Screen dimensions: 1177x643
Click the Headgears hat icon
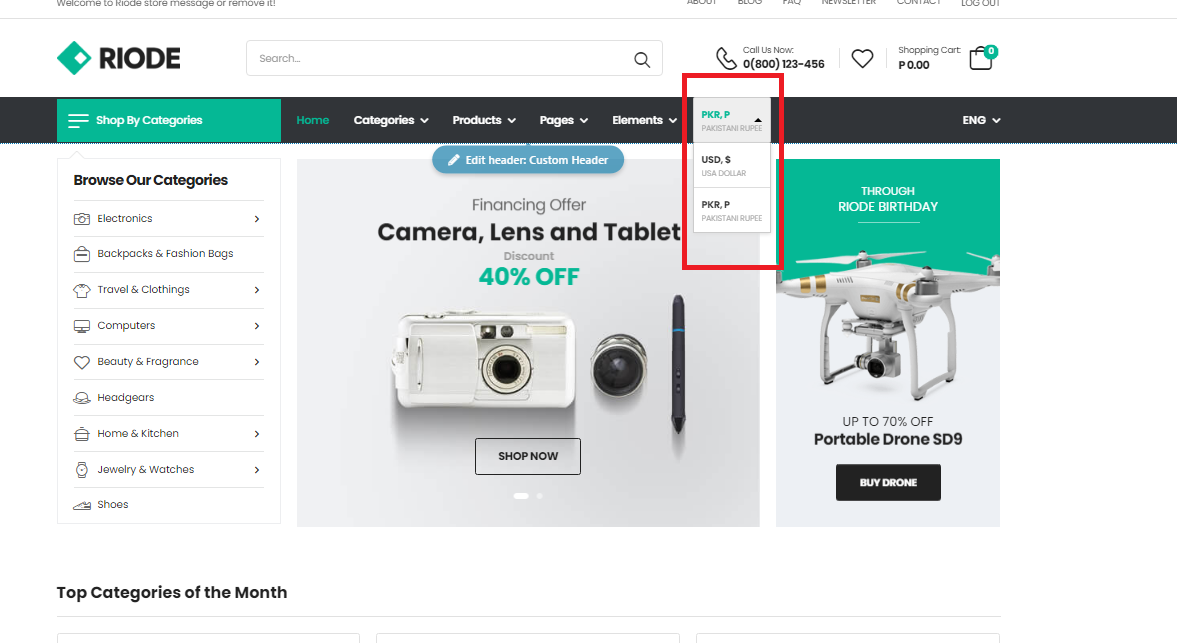pos(82,398)
